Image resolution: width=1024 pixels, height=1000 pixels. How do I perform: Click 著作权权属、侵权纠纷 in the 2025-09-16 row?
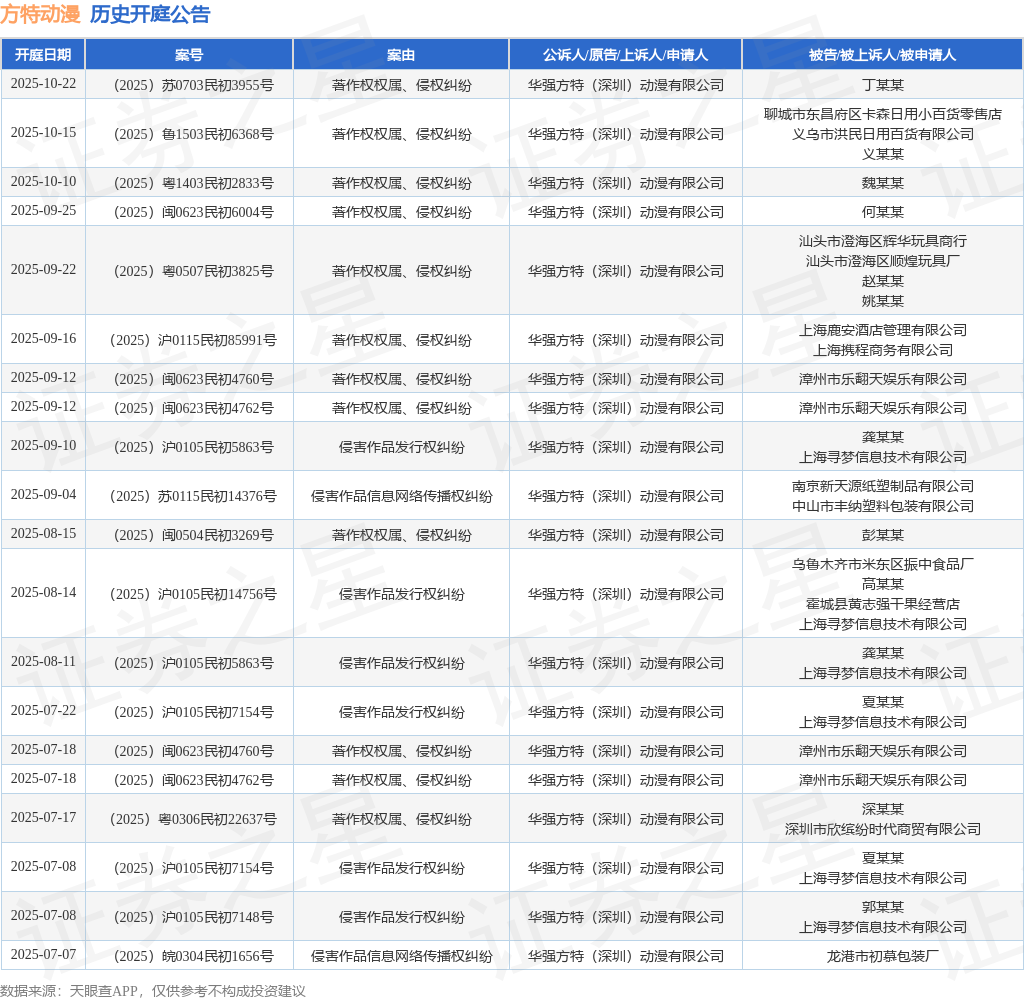401,340
